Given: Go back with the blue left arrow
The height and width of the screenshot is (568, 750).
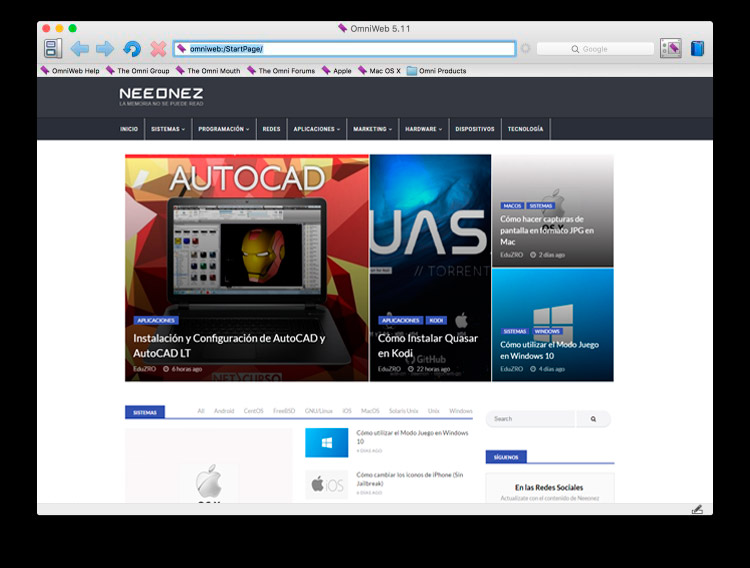Looking at the screenshot, I should click(x=79, y=49).
